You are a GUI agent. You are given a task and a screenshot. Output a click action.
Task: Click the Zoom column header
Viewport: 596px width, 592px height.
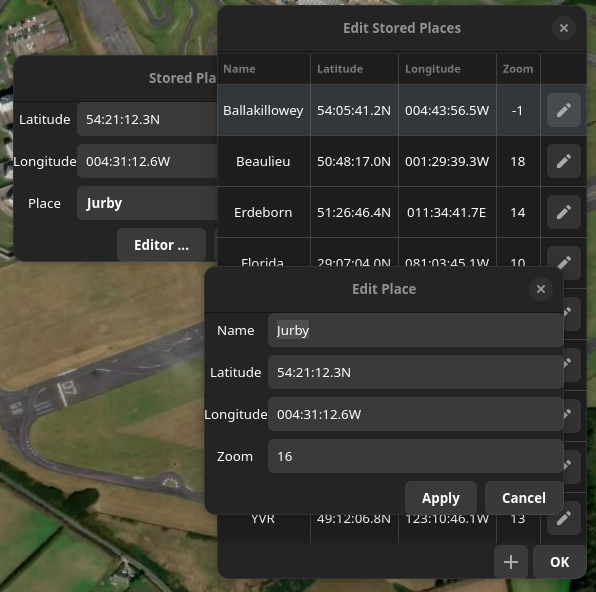coord(518,69)
